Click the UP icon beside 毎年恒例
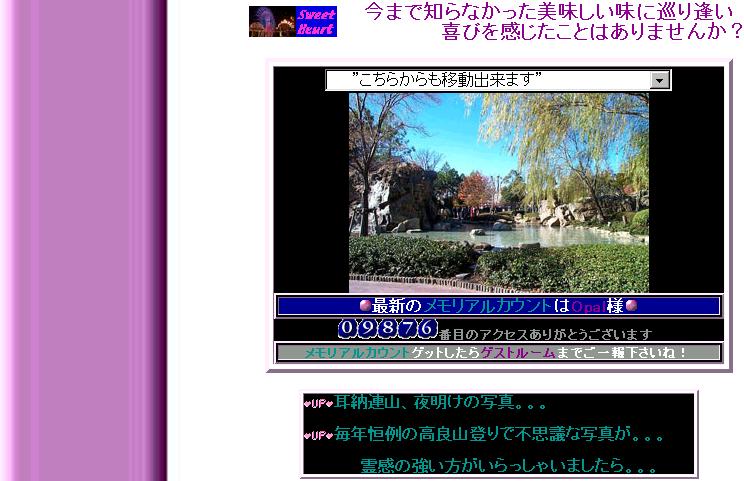Screen dimensions: 744x481 [318, 435]
